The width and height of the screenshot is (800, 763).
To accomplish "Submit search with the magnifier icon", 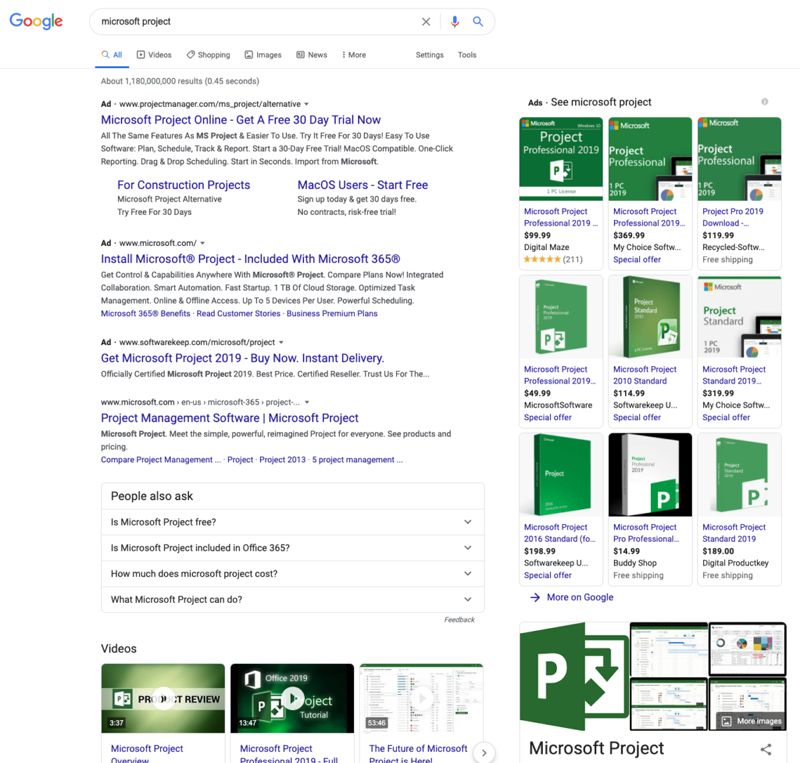I will point(478,21).
